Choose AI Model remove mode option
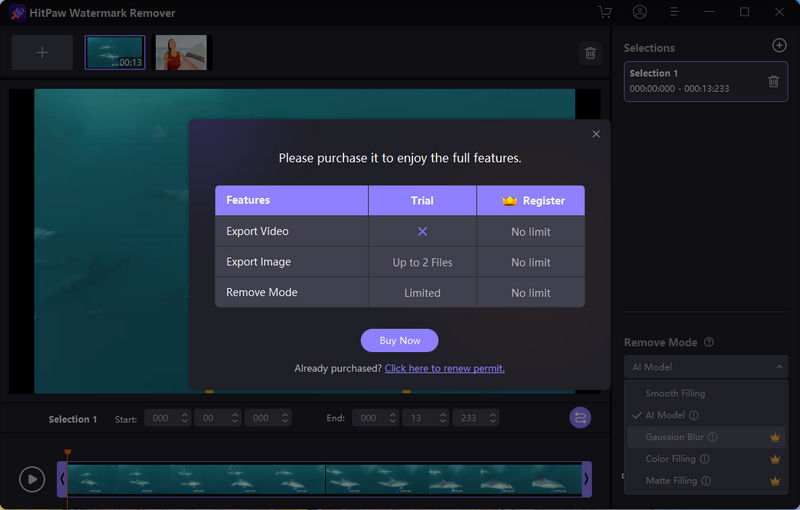The image size is (800, 510). coord(665,415)
